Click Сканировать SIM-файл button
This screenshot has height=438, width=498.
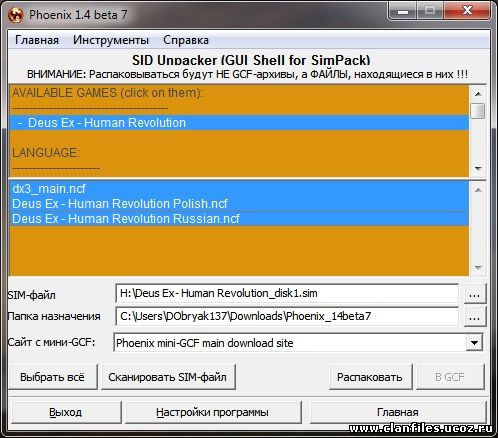[x=168, y=377]
